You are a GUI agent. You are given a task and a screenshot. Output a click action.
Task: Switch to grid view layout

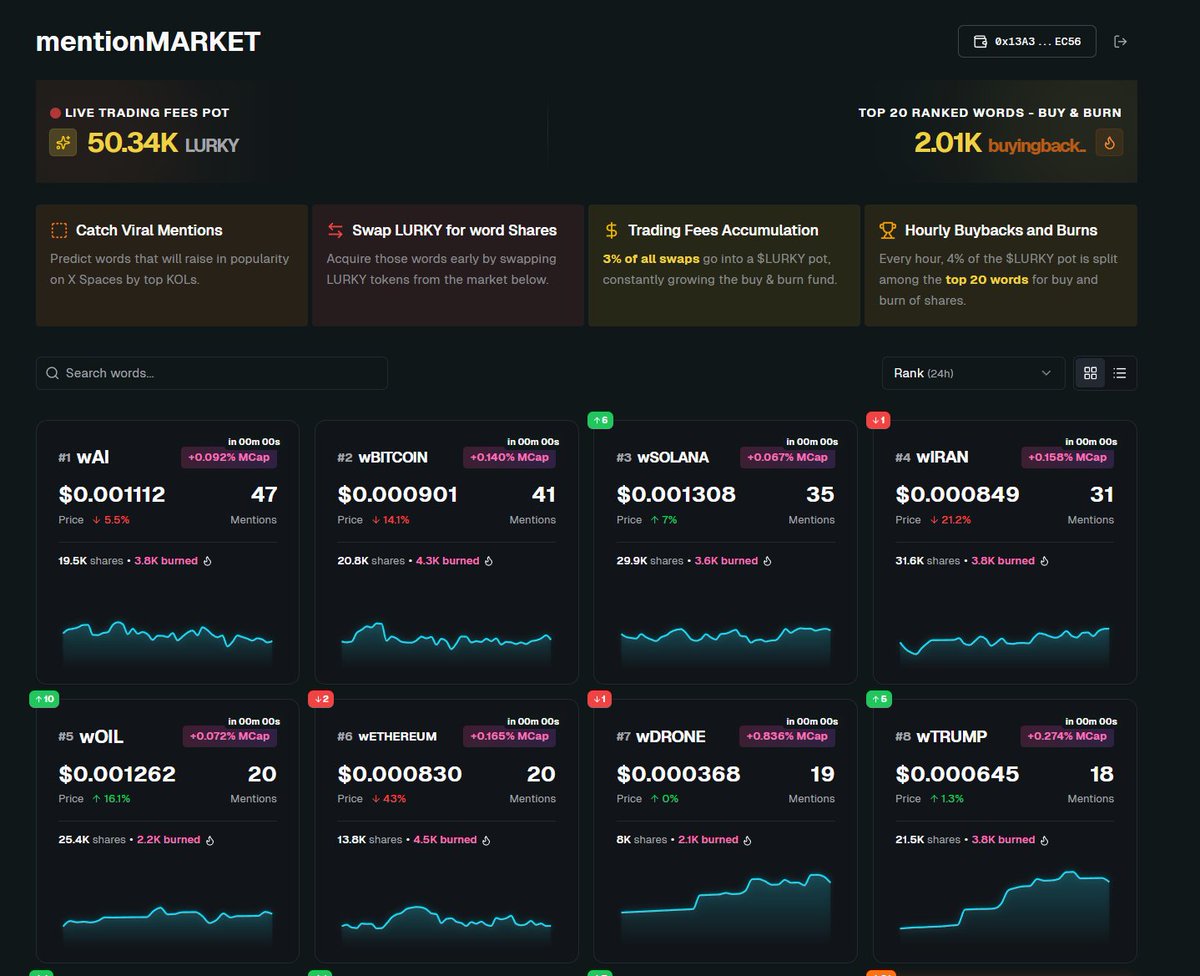1090,373
